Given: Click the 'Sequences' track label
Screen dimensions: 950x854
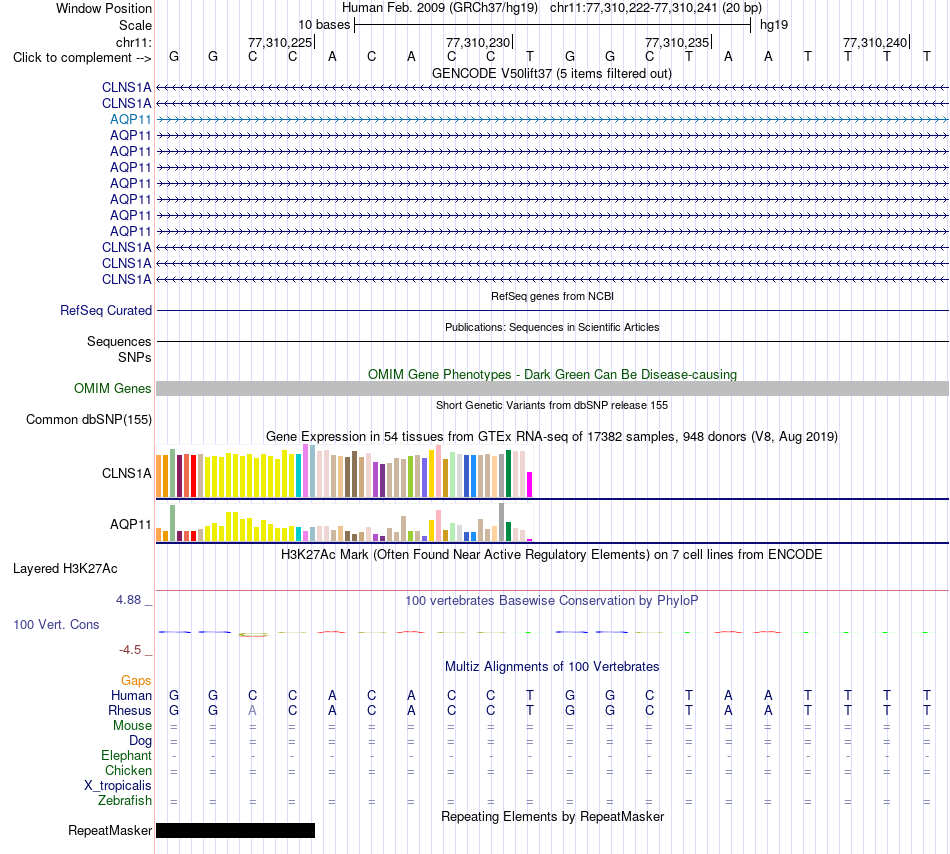Looking at the screenshot, I should pyautogui.click(x=119, y=342).
